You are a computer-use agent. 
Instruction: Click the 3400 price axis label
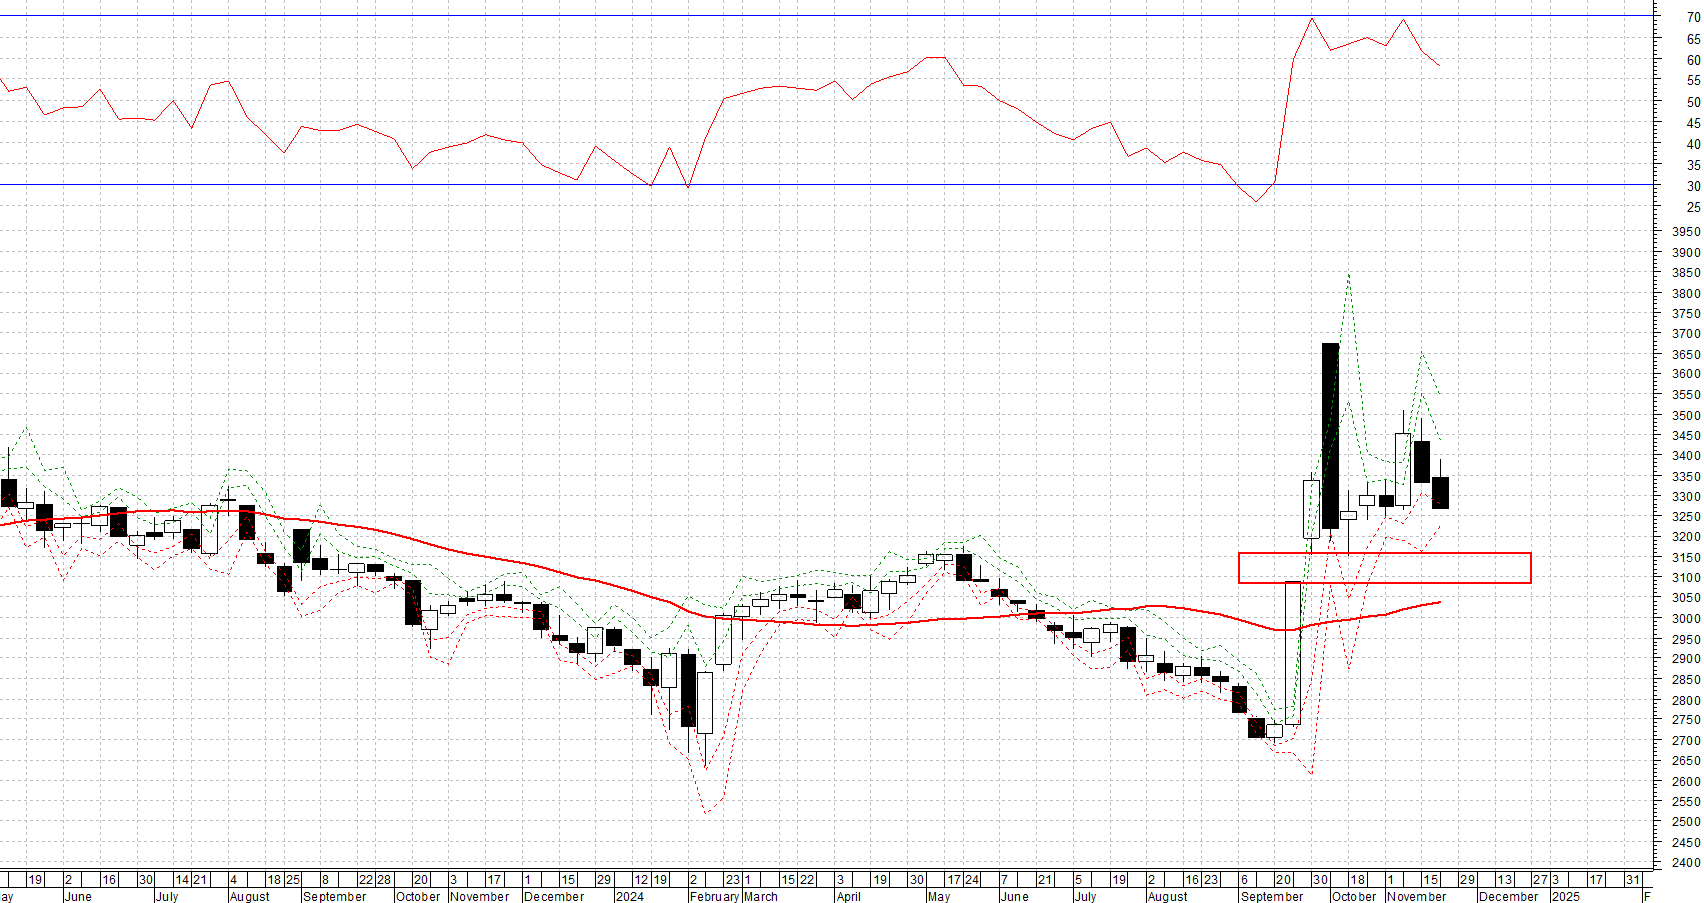click(x=1685, y=456)
